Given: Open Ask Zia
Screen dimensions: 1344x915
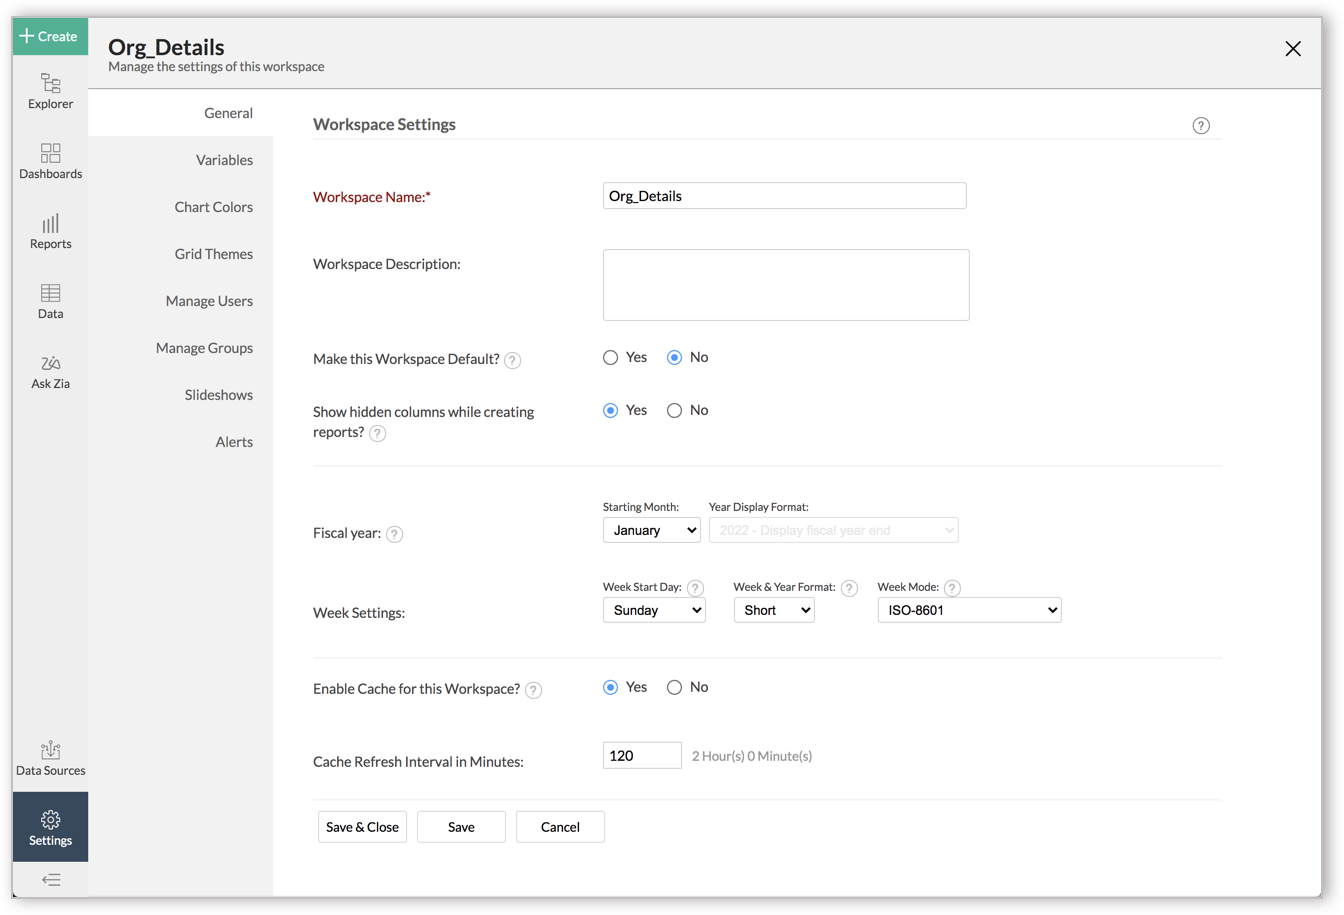Looking at the screenshot, I should [50, 370].
